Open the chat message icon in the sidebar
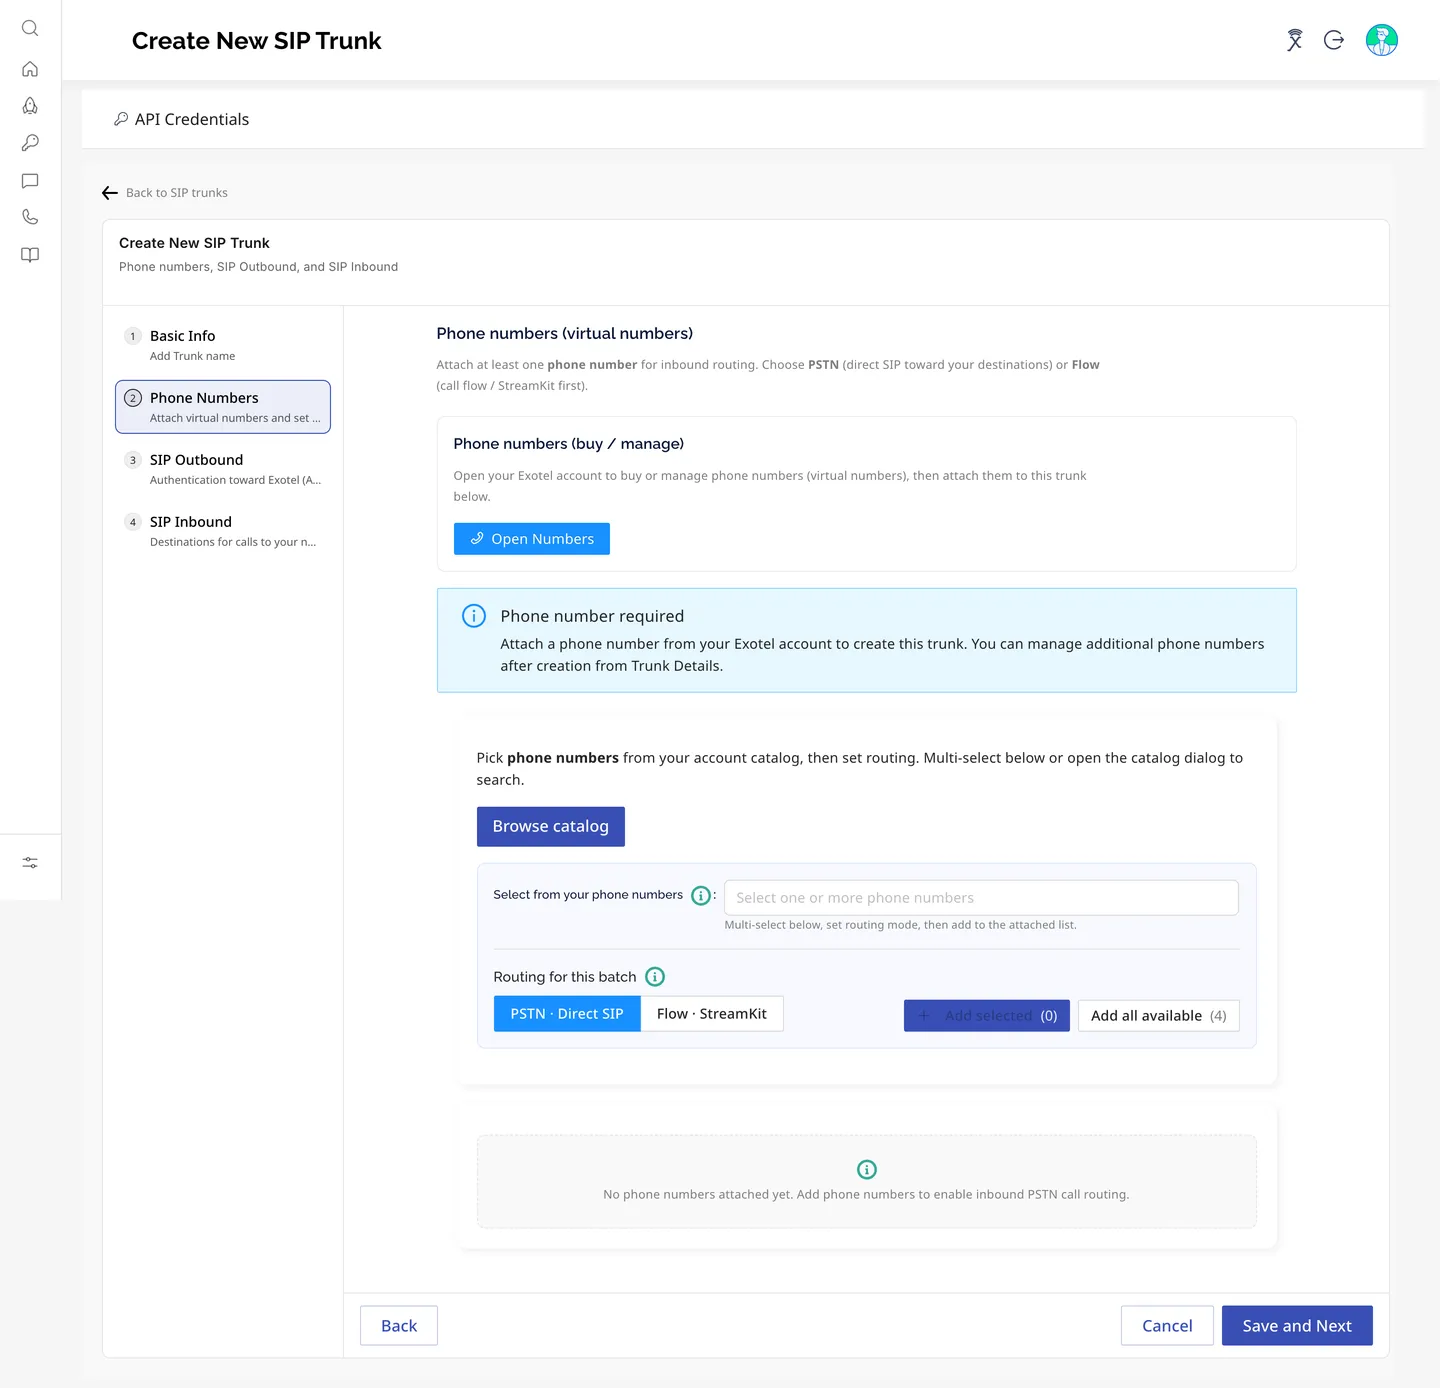The width and height of the screenshot is (1440, 1388). (30, 181)
